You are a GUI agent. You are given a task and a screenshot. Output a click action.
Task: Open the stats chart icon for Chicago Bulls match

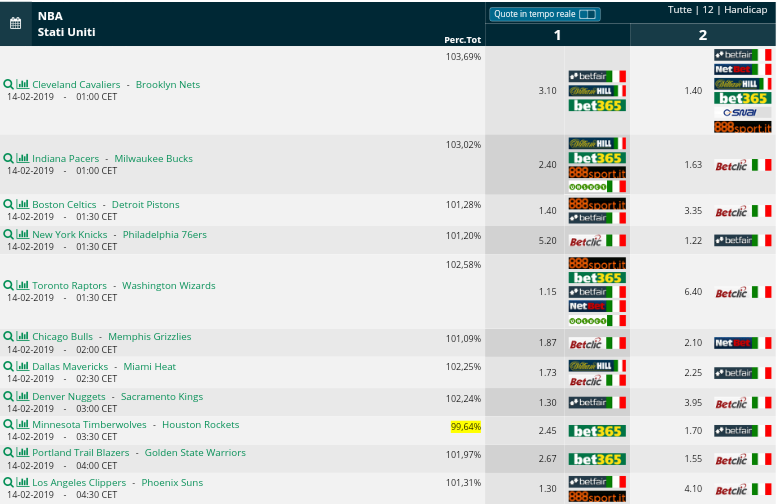(22, 336)
